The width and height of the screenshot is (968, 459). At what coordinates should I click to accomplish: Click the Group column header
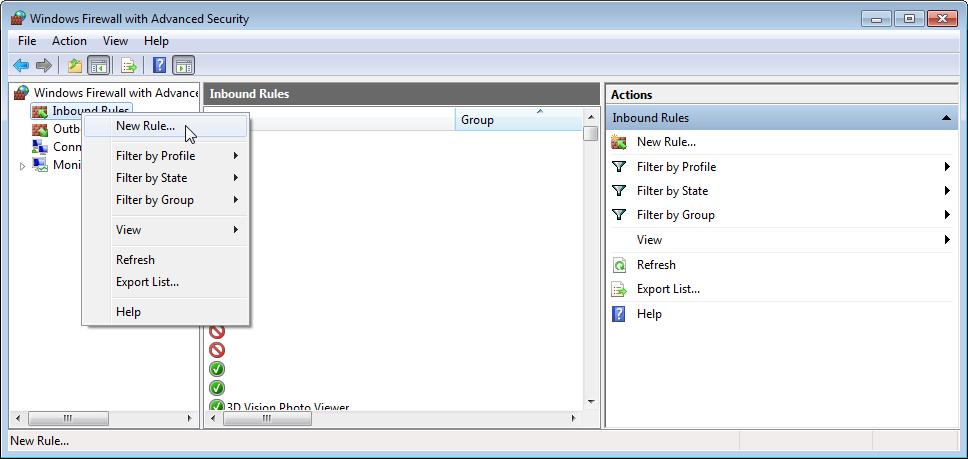point(518,120)
